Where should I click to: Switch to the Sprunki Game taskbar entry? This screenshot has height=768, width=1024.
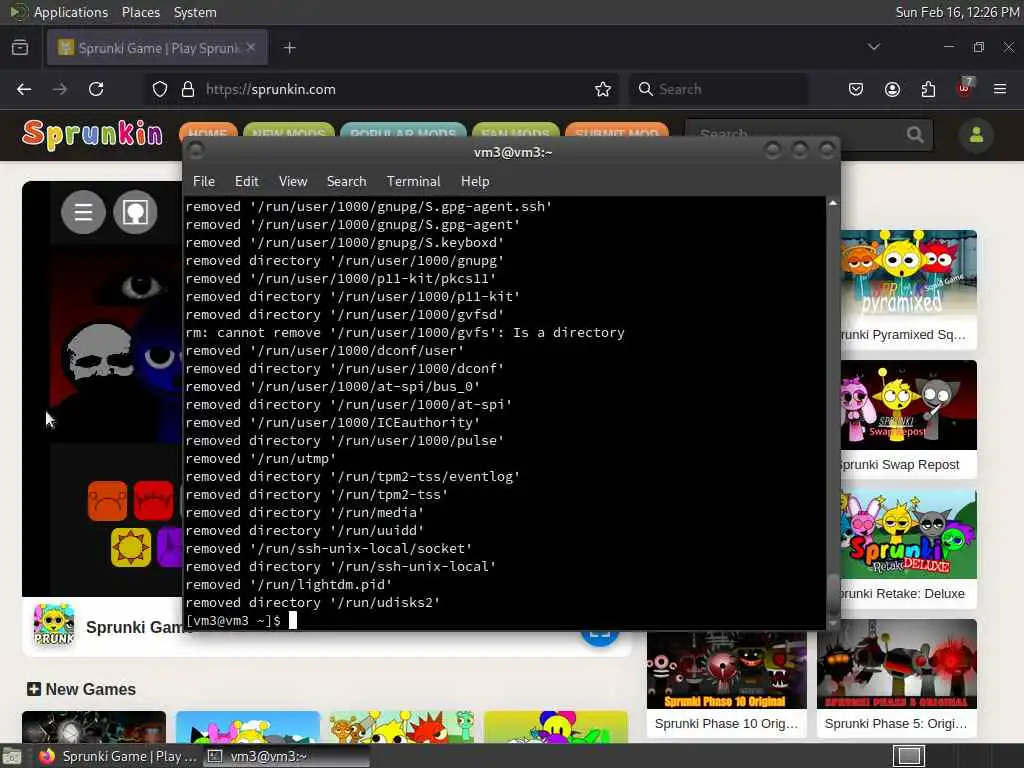click(118, 756)
